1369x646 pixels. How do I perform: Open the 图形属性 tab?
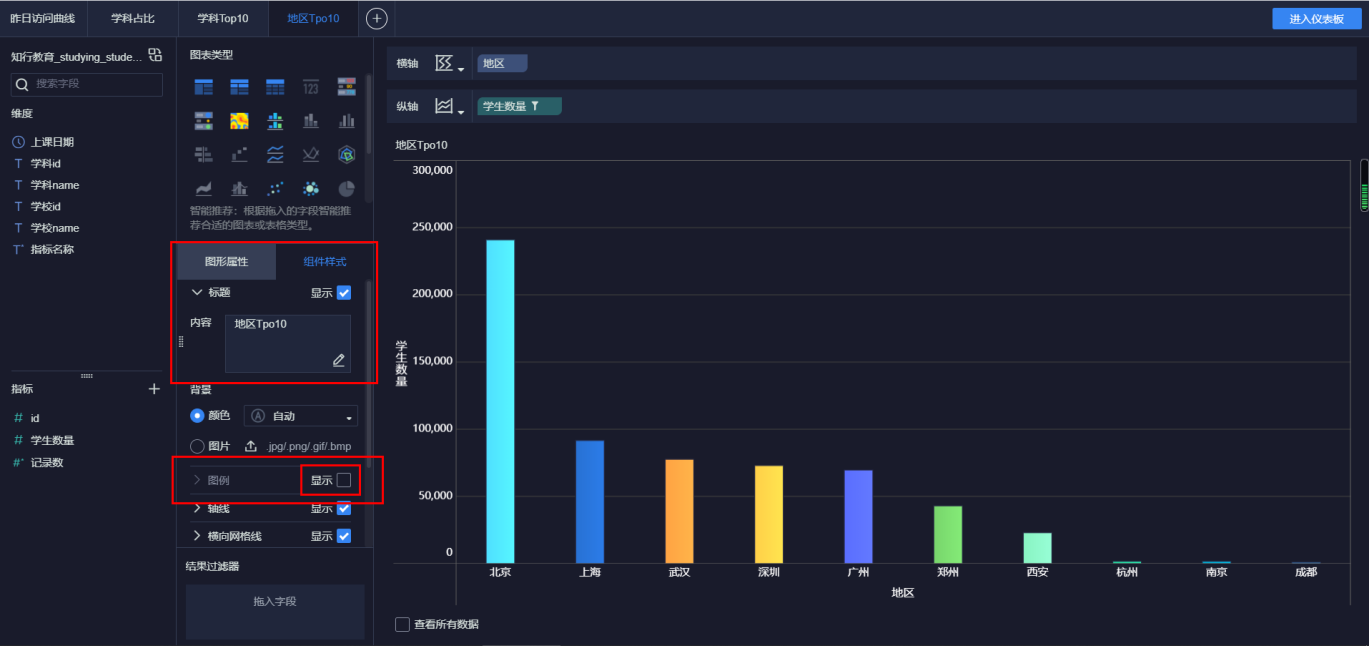point(226,261)
